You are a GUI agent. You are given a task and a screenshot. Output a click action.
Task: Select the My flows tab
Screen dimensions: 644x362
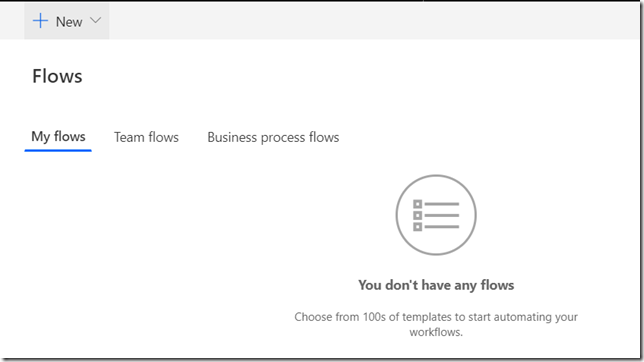(x=58, y=136)
